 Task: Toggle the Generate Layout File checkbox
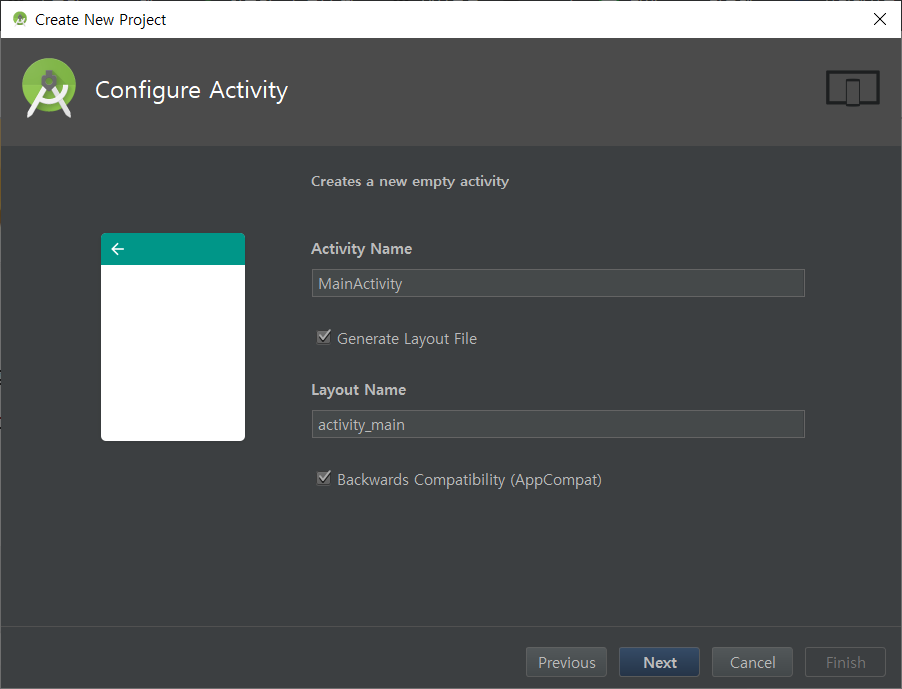point(324,337)
